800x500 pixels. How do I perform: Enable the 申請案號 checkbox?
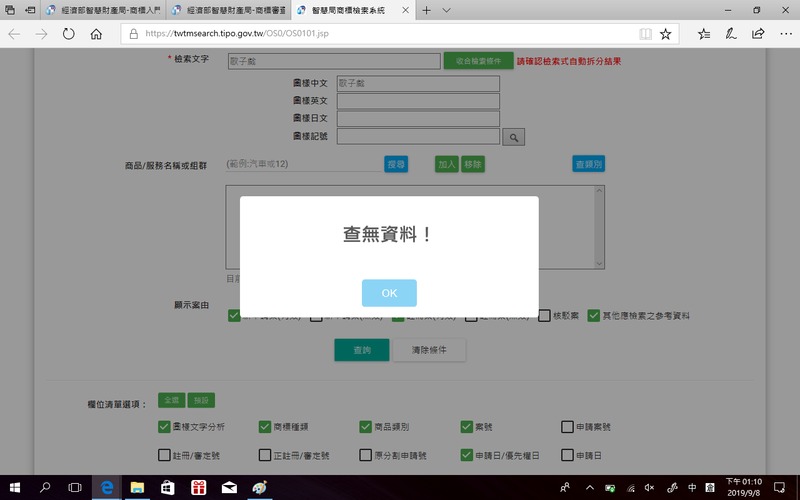(568, 427)
